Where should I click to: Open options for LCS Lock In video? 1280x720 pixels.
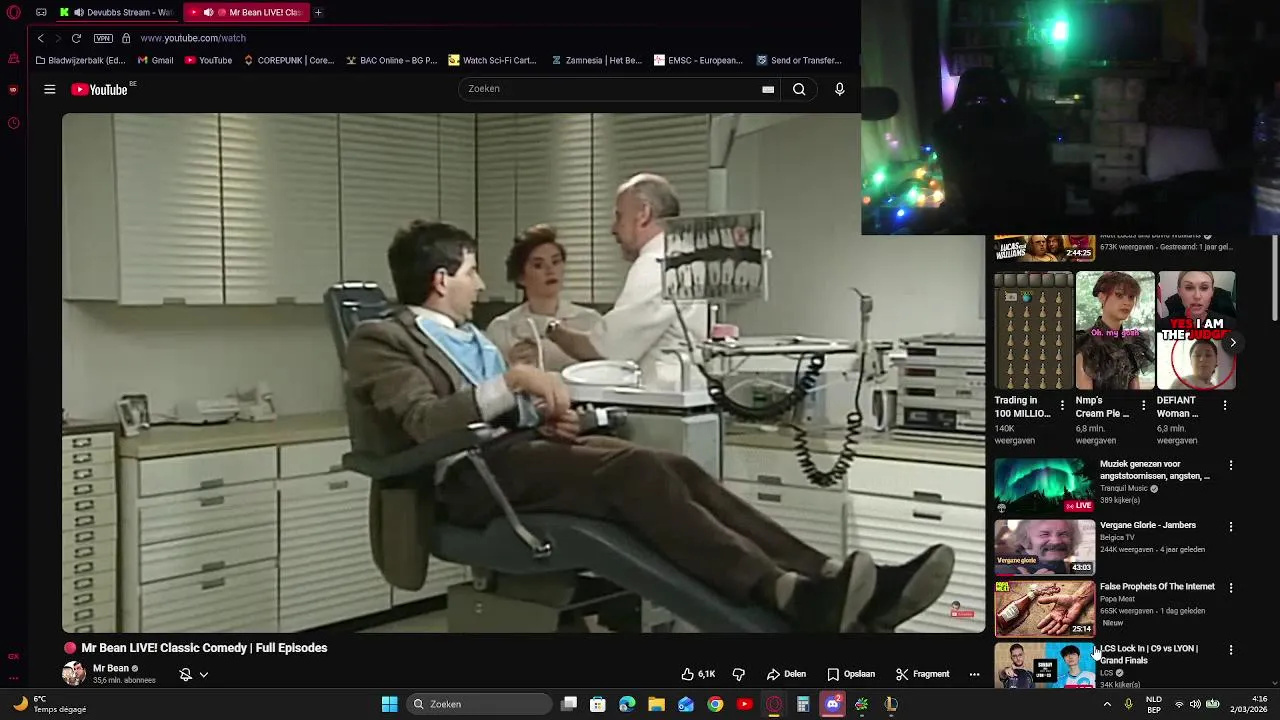(1231, 649)
